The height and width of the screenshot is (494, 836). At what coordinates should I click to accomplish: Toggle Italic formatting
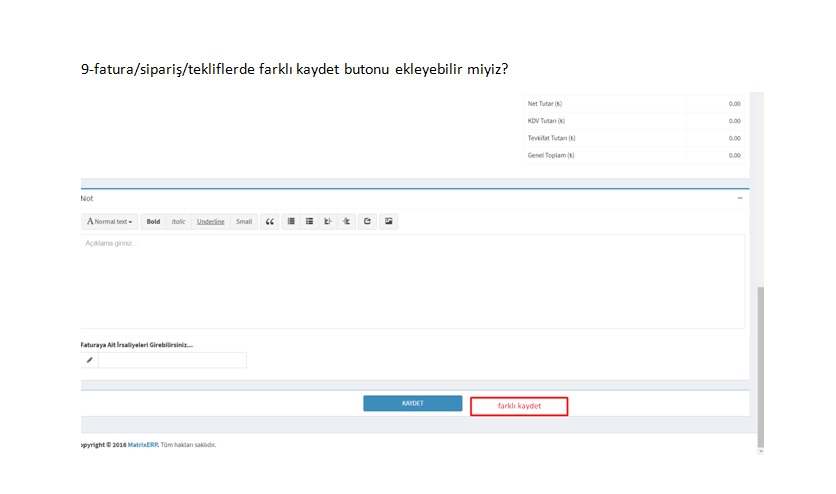[178, 221]
